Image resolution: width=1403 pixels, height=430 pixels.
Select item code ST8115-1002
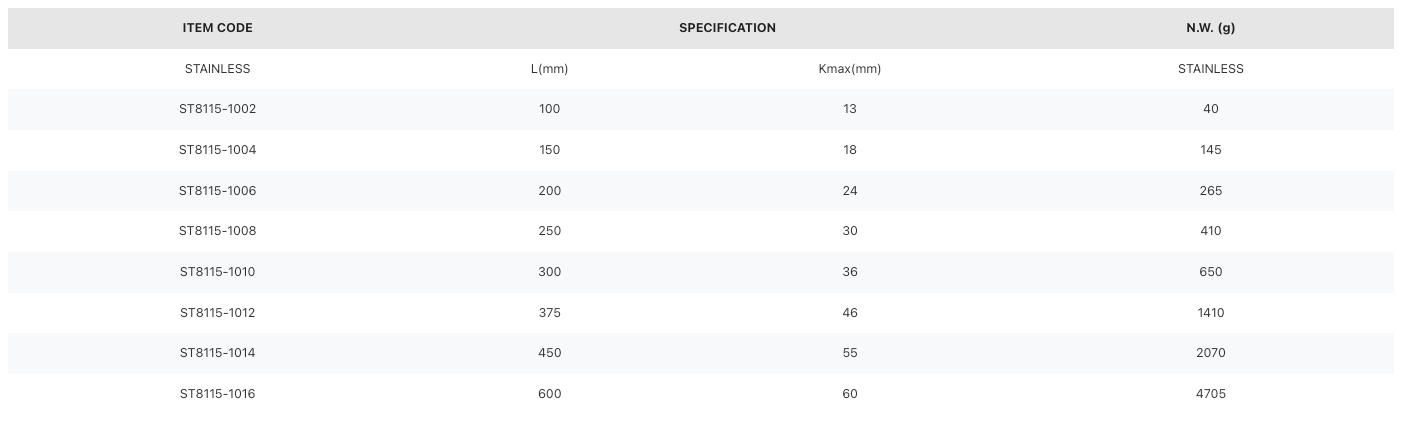(217, 109)
